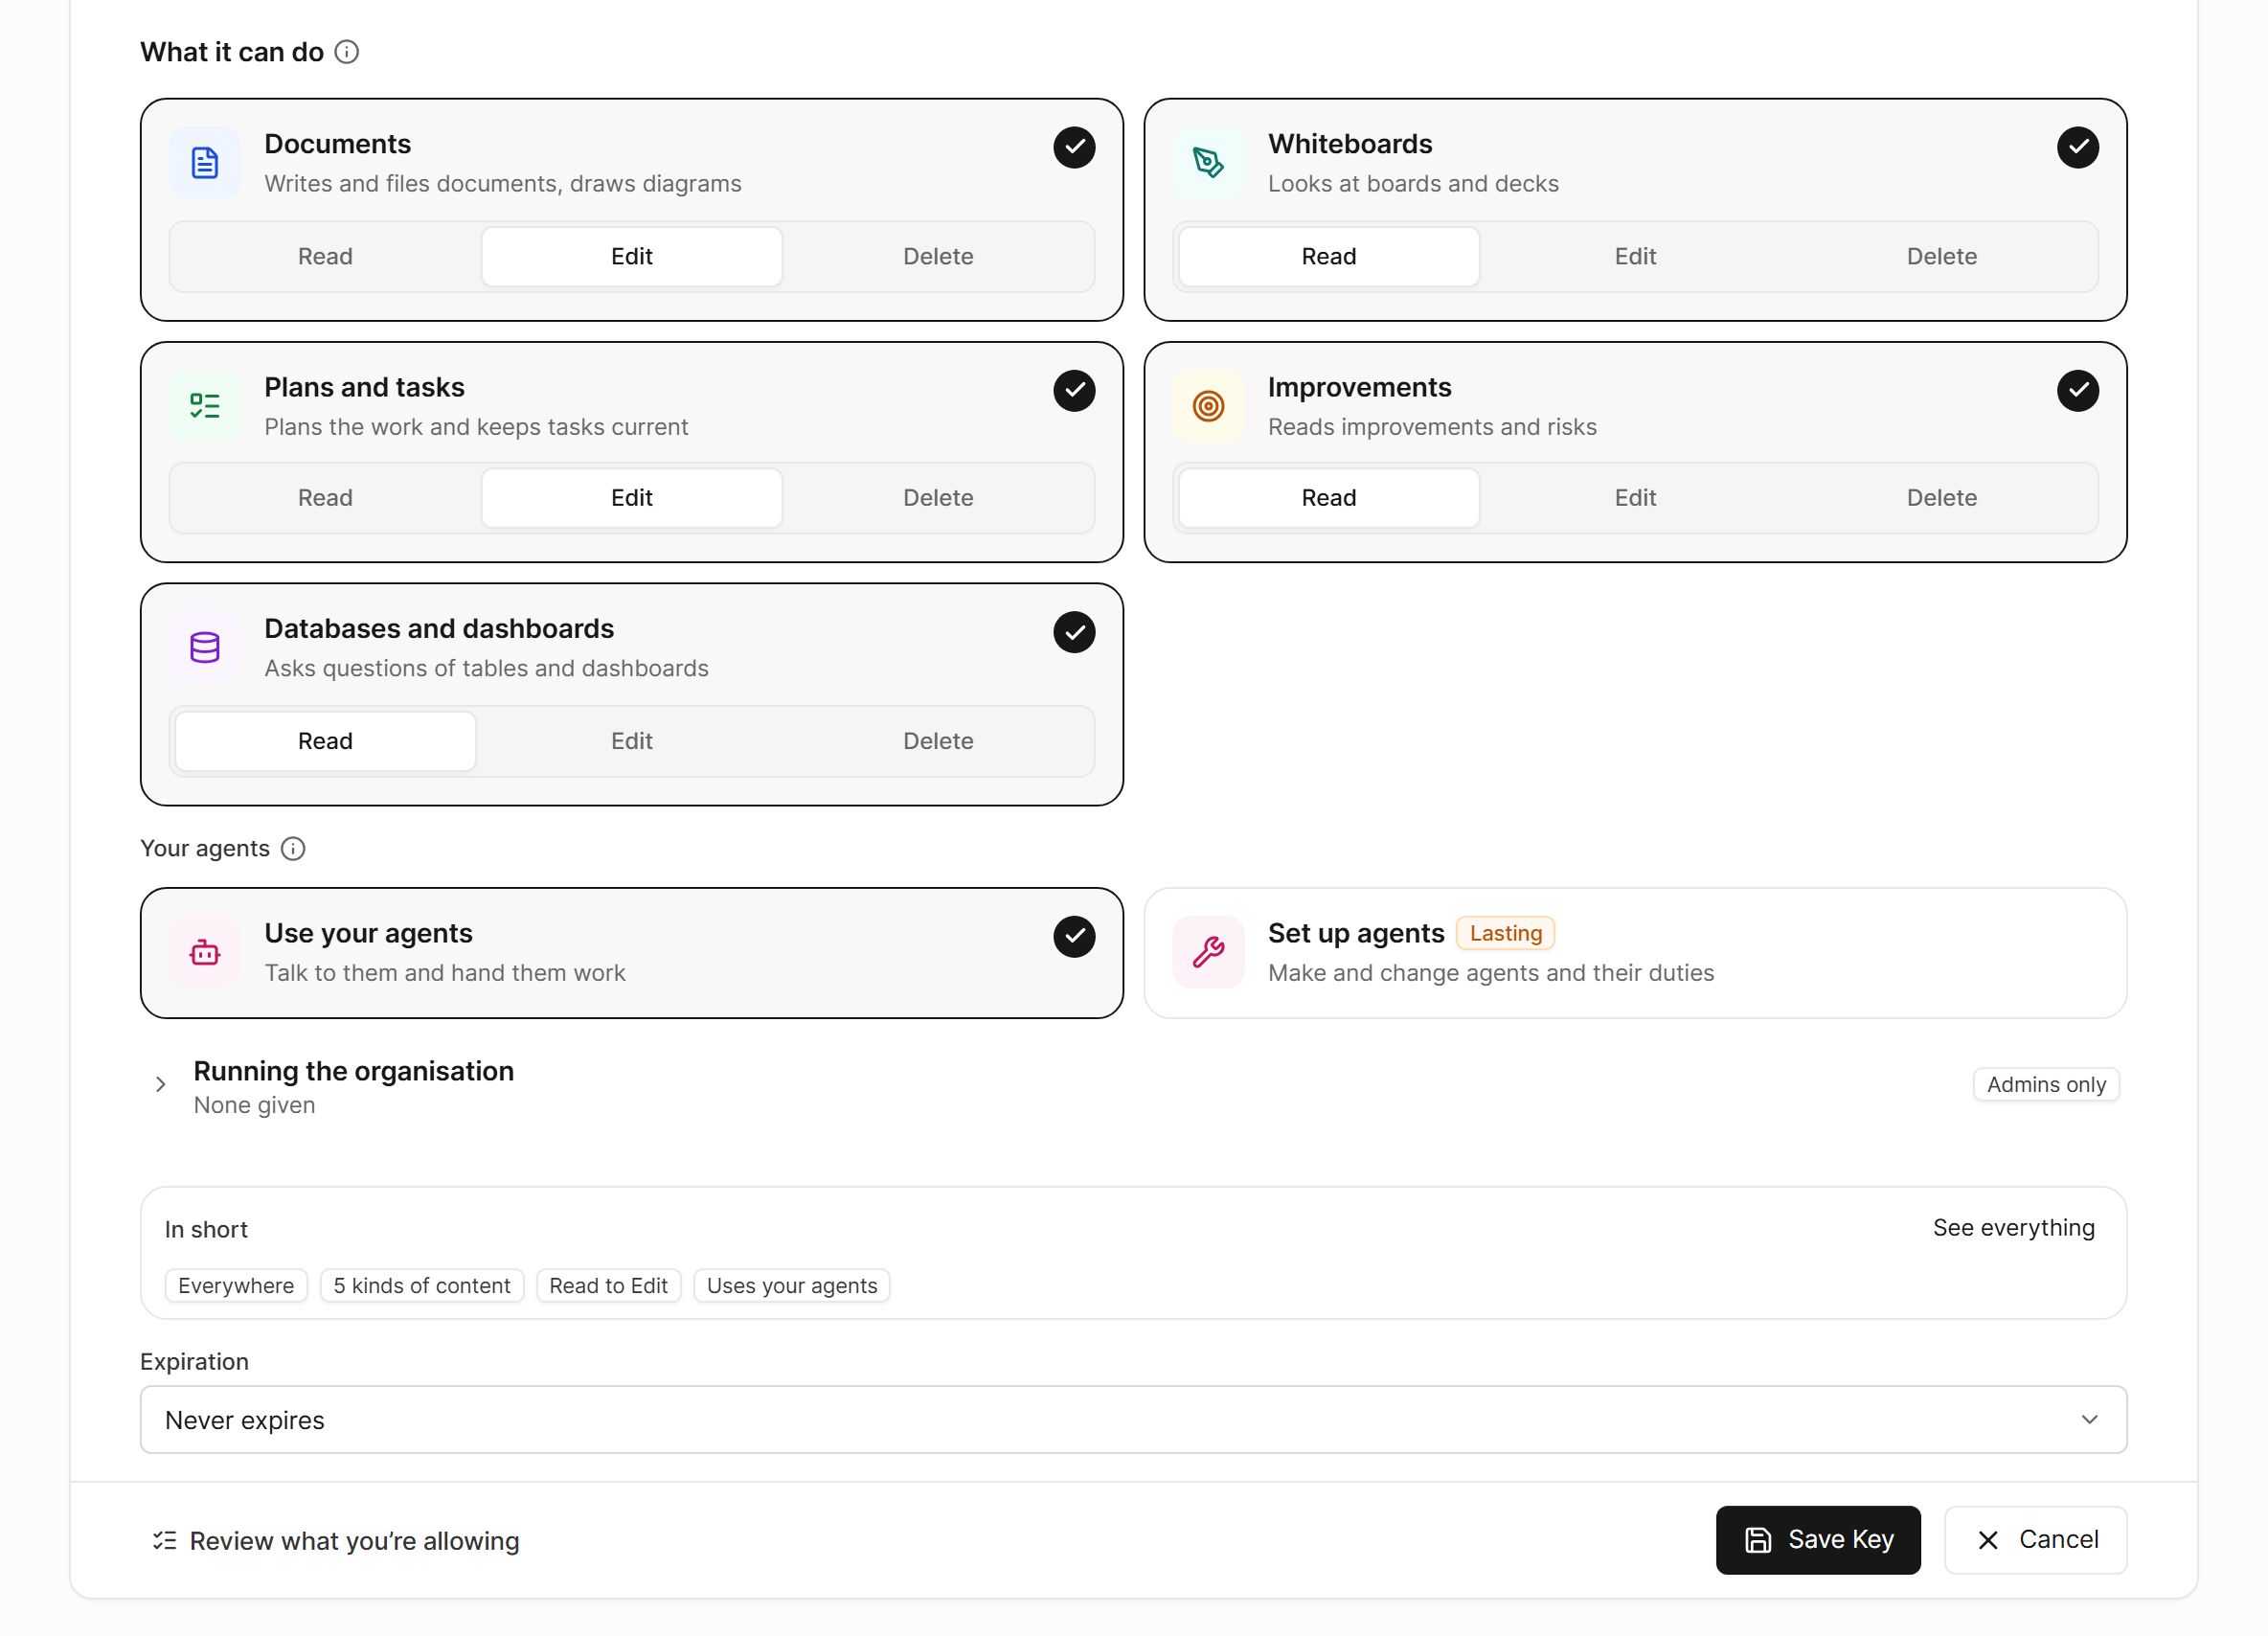
Task: Set Databases and dashboards access to Delete
Action: [x=938, y=741]
